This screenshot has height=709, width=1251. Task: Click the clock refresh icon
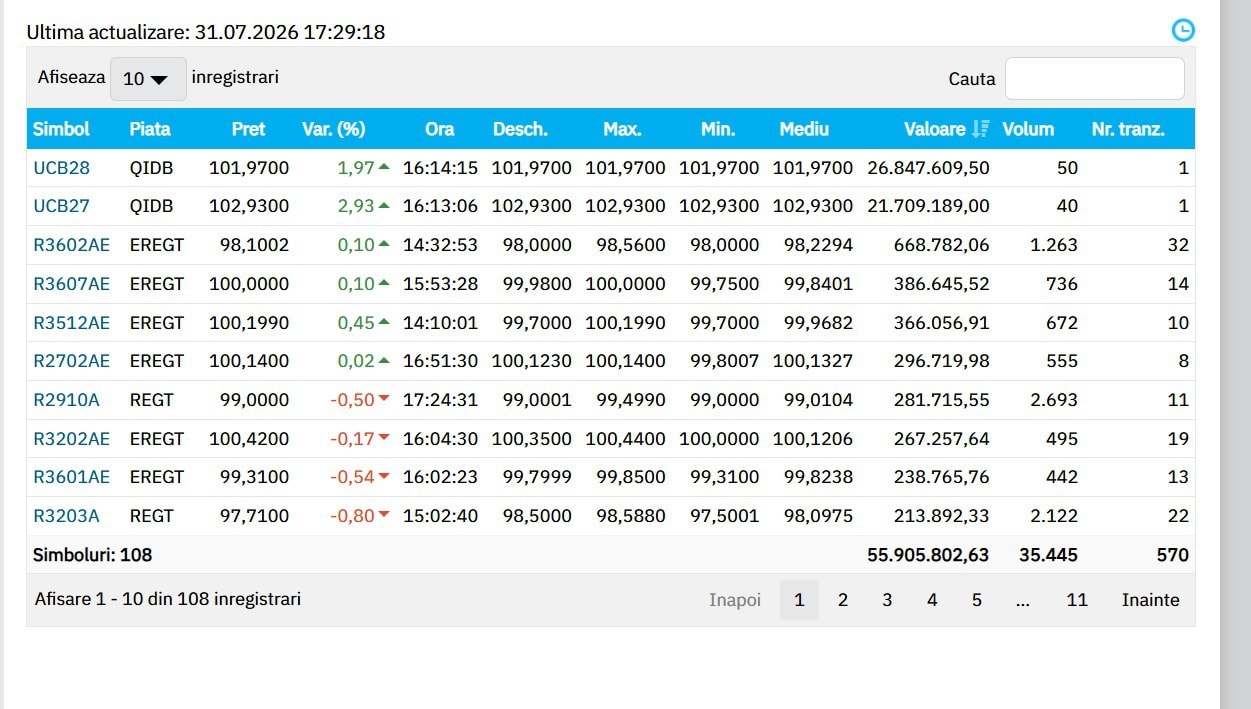(x=1183, y=30)
